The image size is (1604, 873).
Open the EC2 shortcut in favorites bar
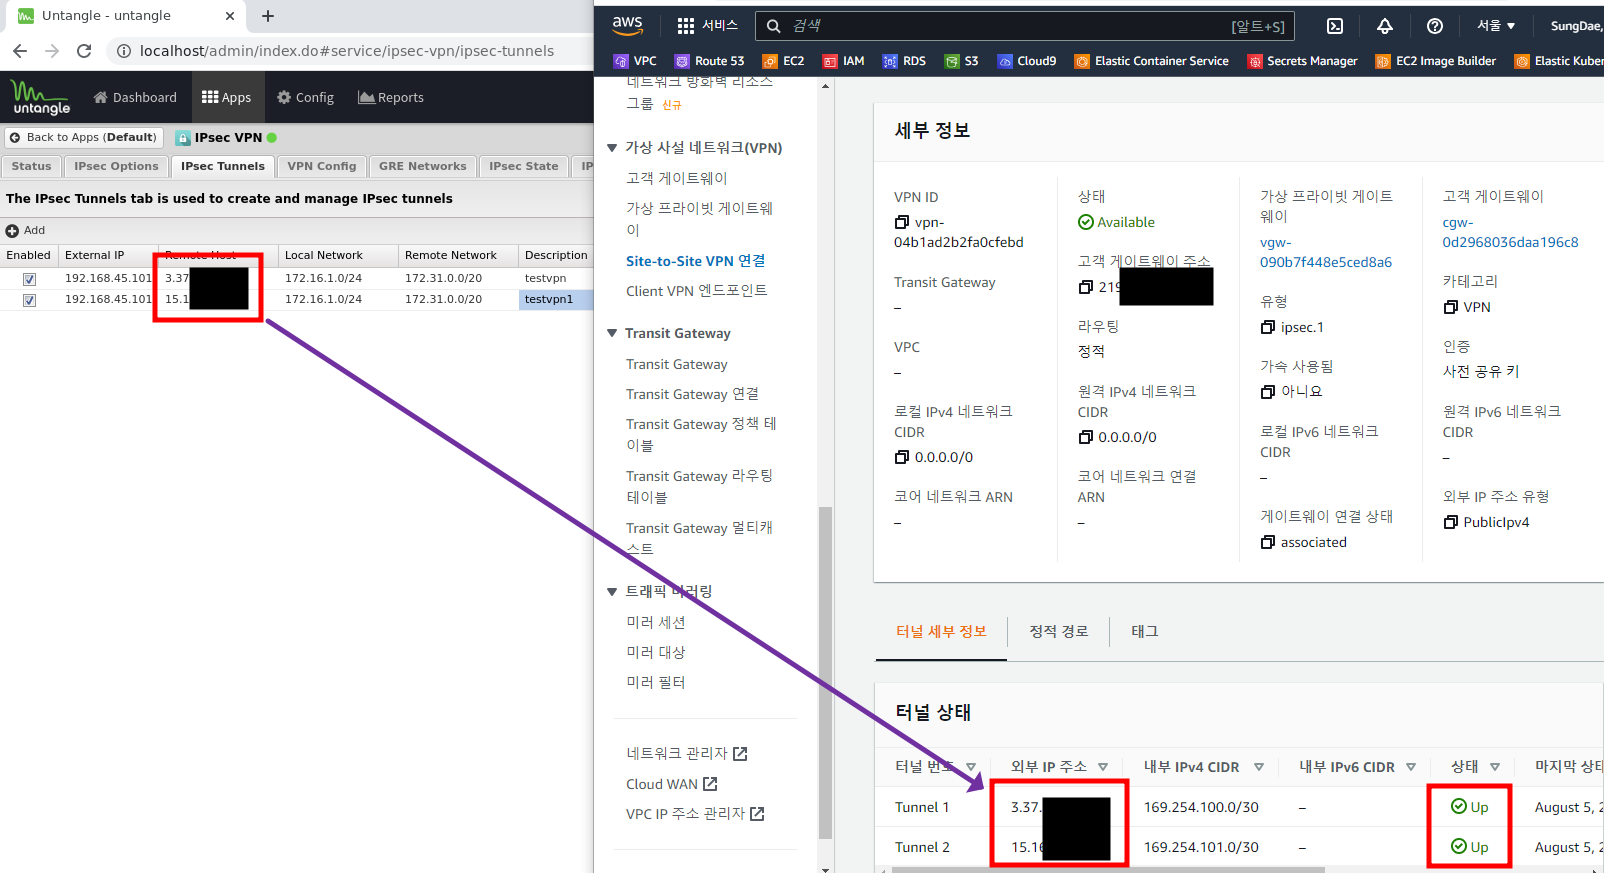pyautogui.click(x=783, y=61)
